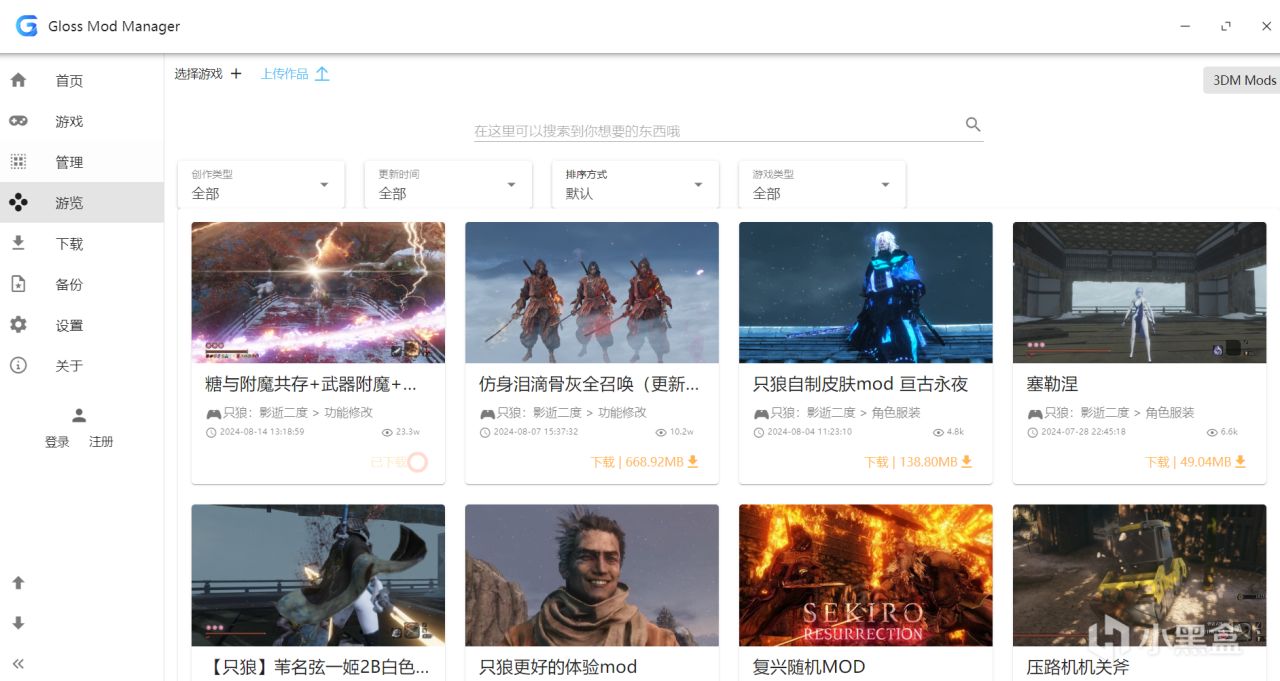1280x681 pixels.
Task: Click the 登录 login link
Action: point(57,441)
